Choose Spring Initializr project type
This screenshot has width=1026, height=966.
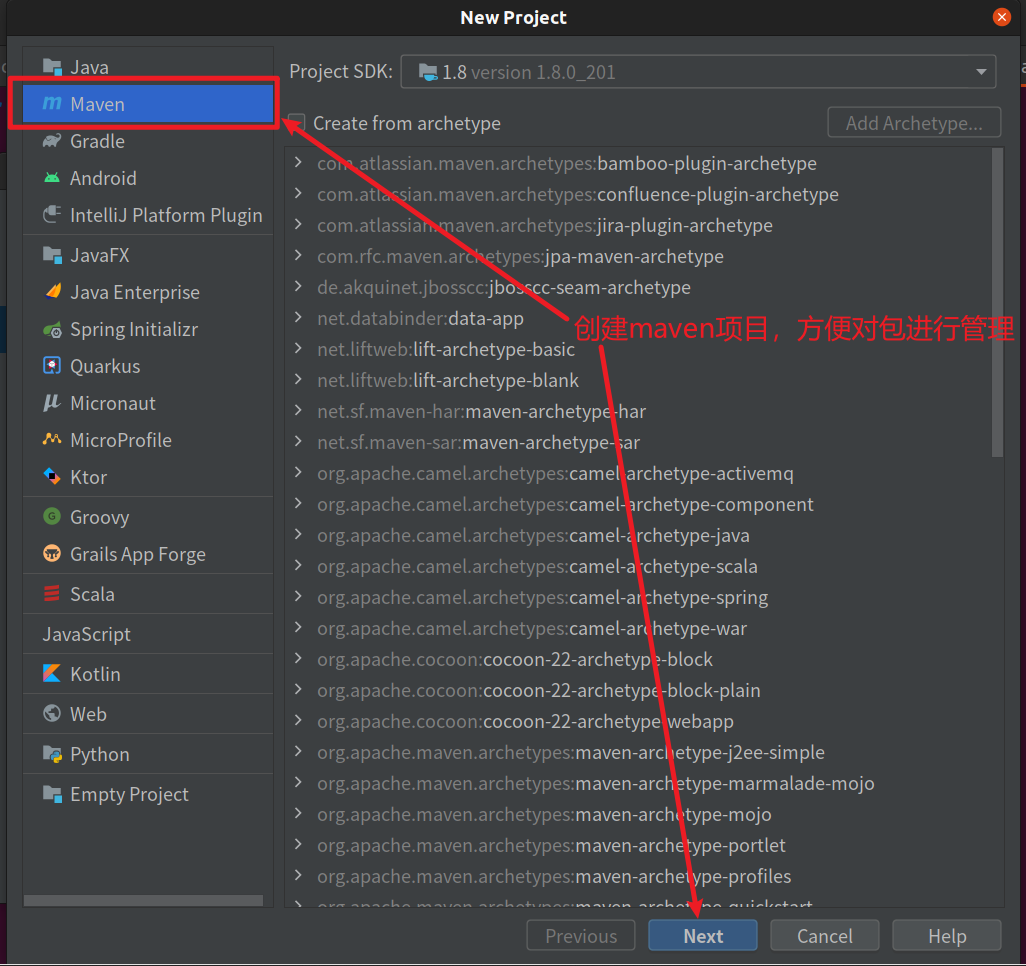[x=148, y=329]
